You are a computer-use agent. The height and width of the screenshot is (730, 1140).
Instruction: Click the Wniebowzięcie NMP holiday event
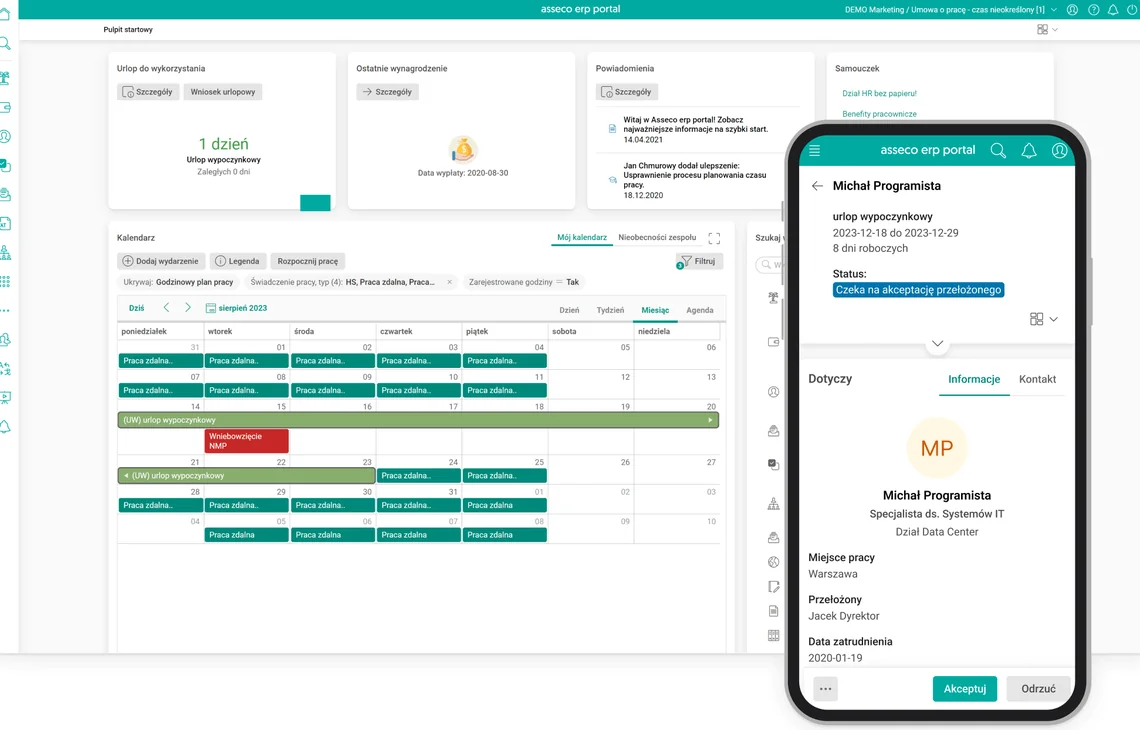[x=246, y=441]
